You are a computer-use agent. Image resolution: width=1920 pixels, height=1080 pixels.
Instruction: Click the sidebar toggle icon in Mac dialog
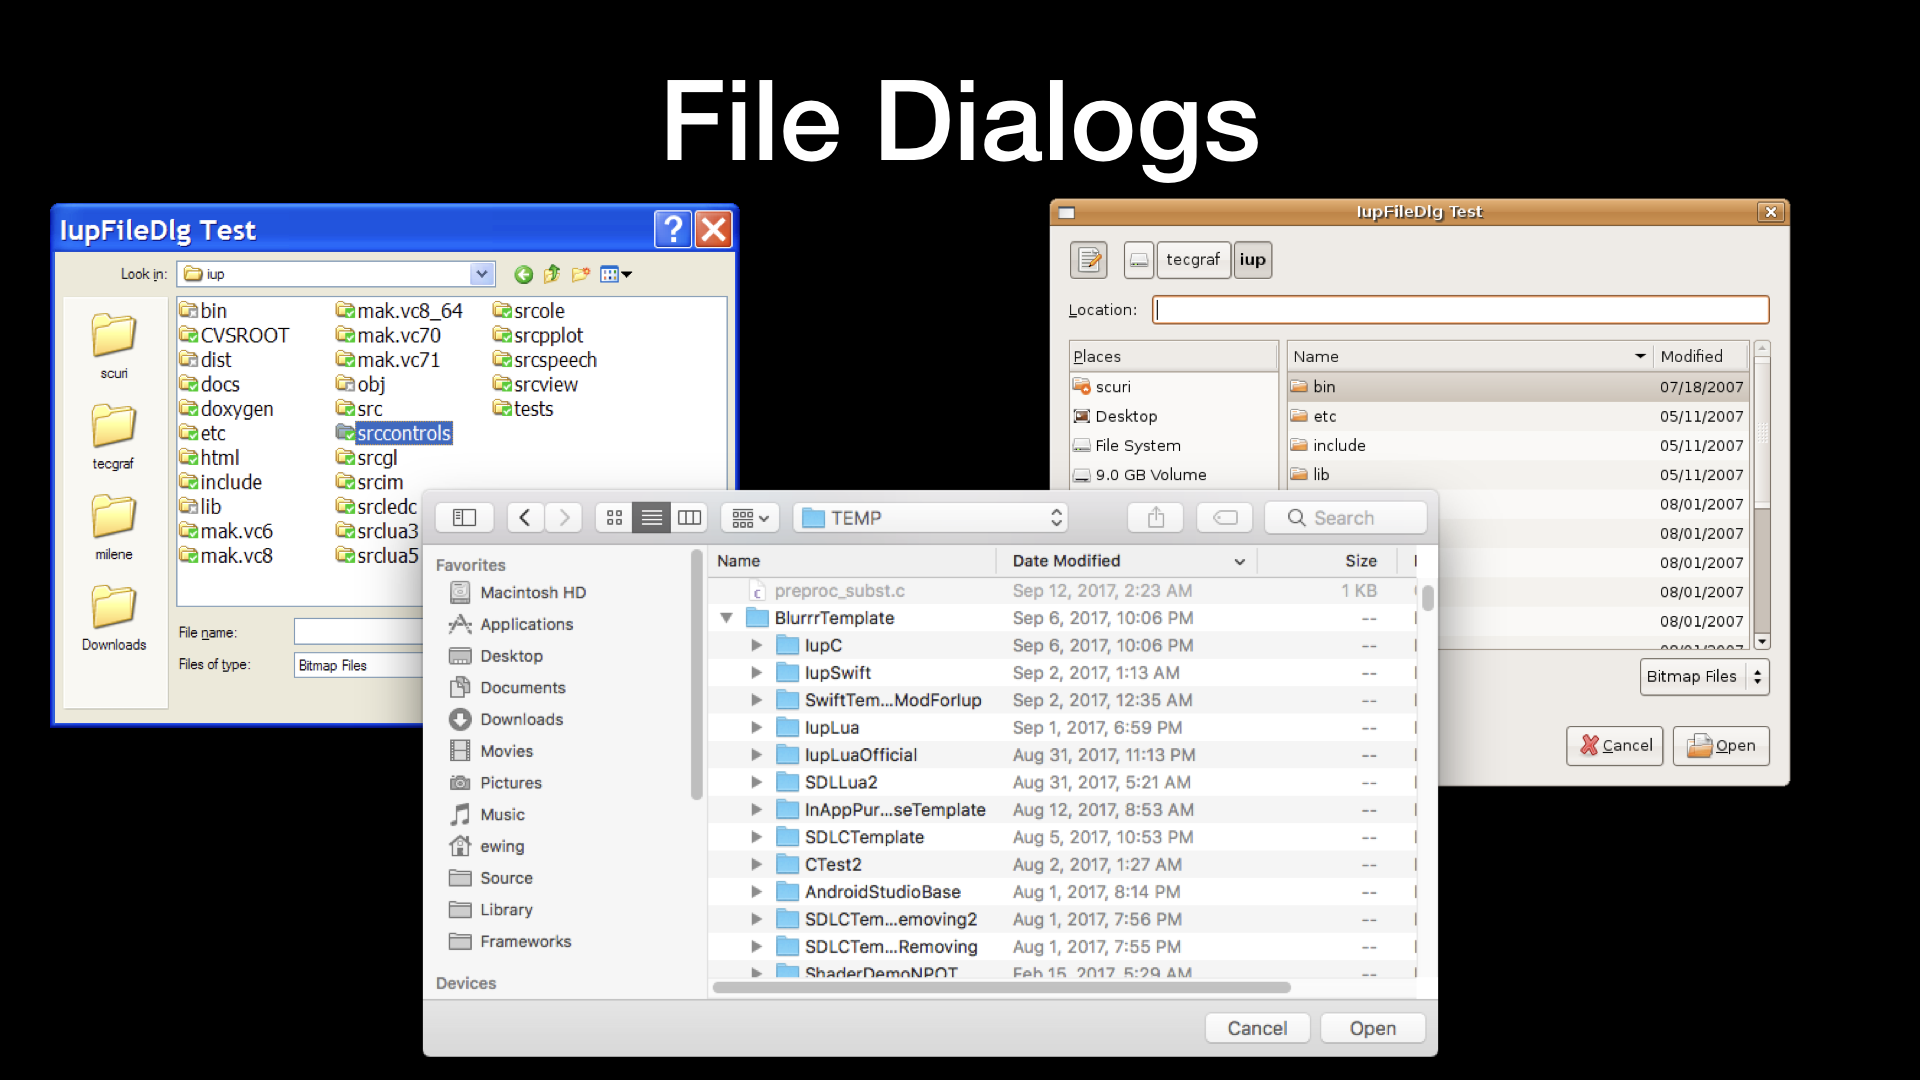[x=464, y=517]
